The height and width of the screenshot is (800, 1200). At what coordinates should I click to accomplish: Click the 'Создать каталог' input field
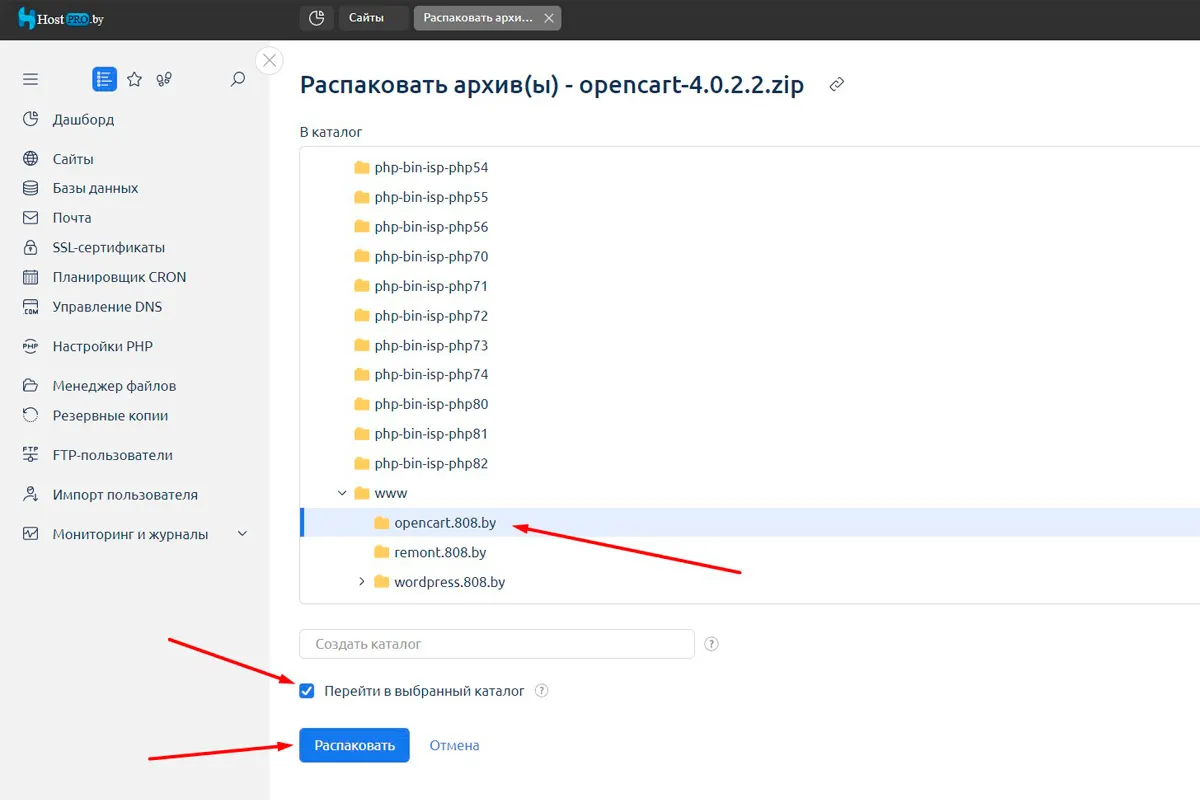point(497,644)
